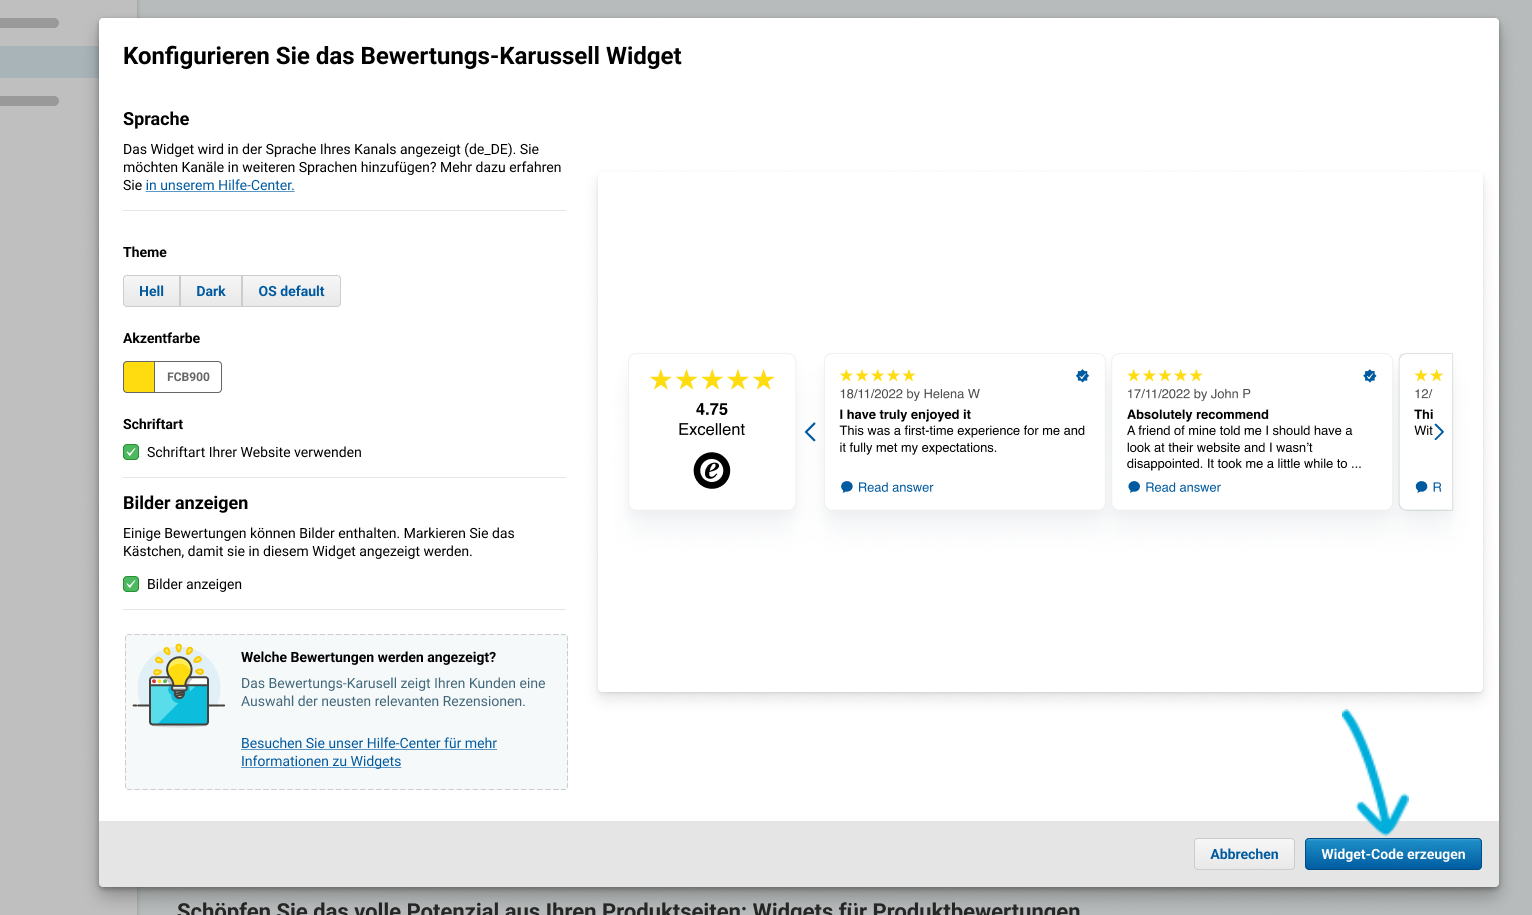Advance carousel with right chevron arrow
The image size is (1532, 915).
coord(1439,432)
